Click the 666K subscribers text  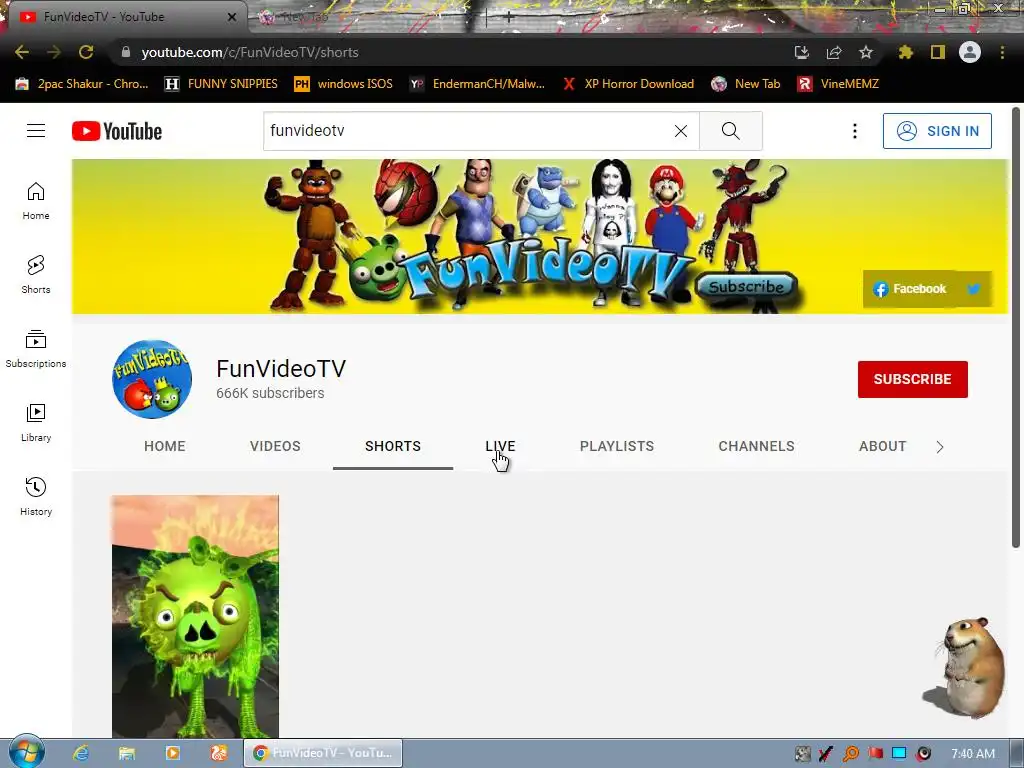(270, 393)
